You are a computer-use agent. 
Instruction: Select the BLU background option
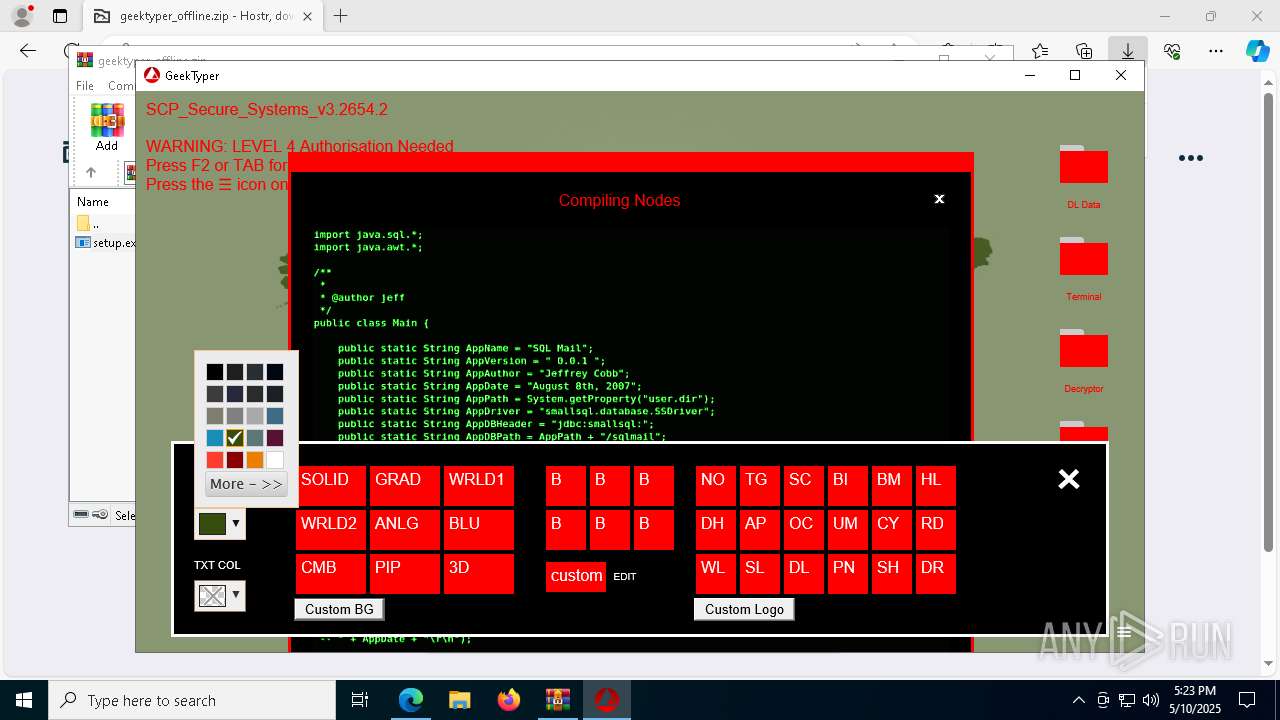[x=479, y=530]
